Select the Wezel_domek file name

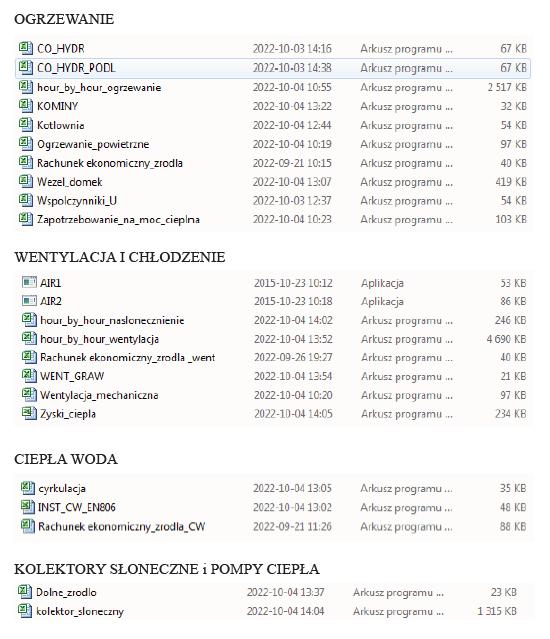coord(70,182)
